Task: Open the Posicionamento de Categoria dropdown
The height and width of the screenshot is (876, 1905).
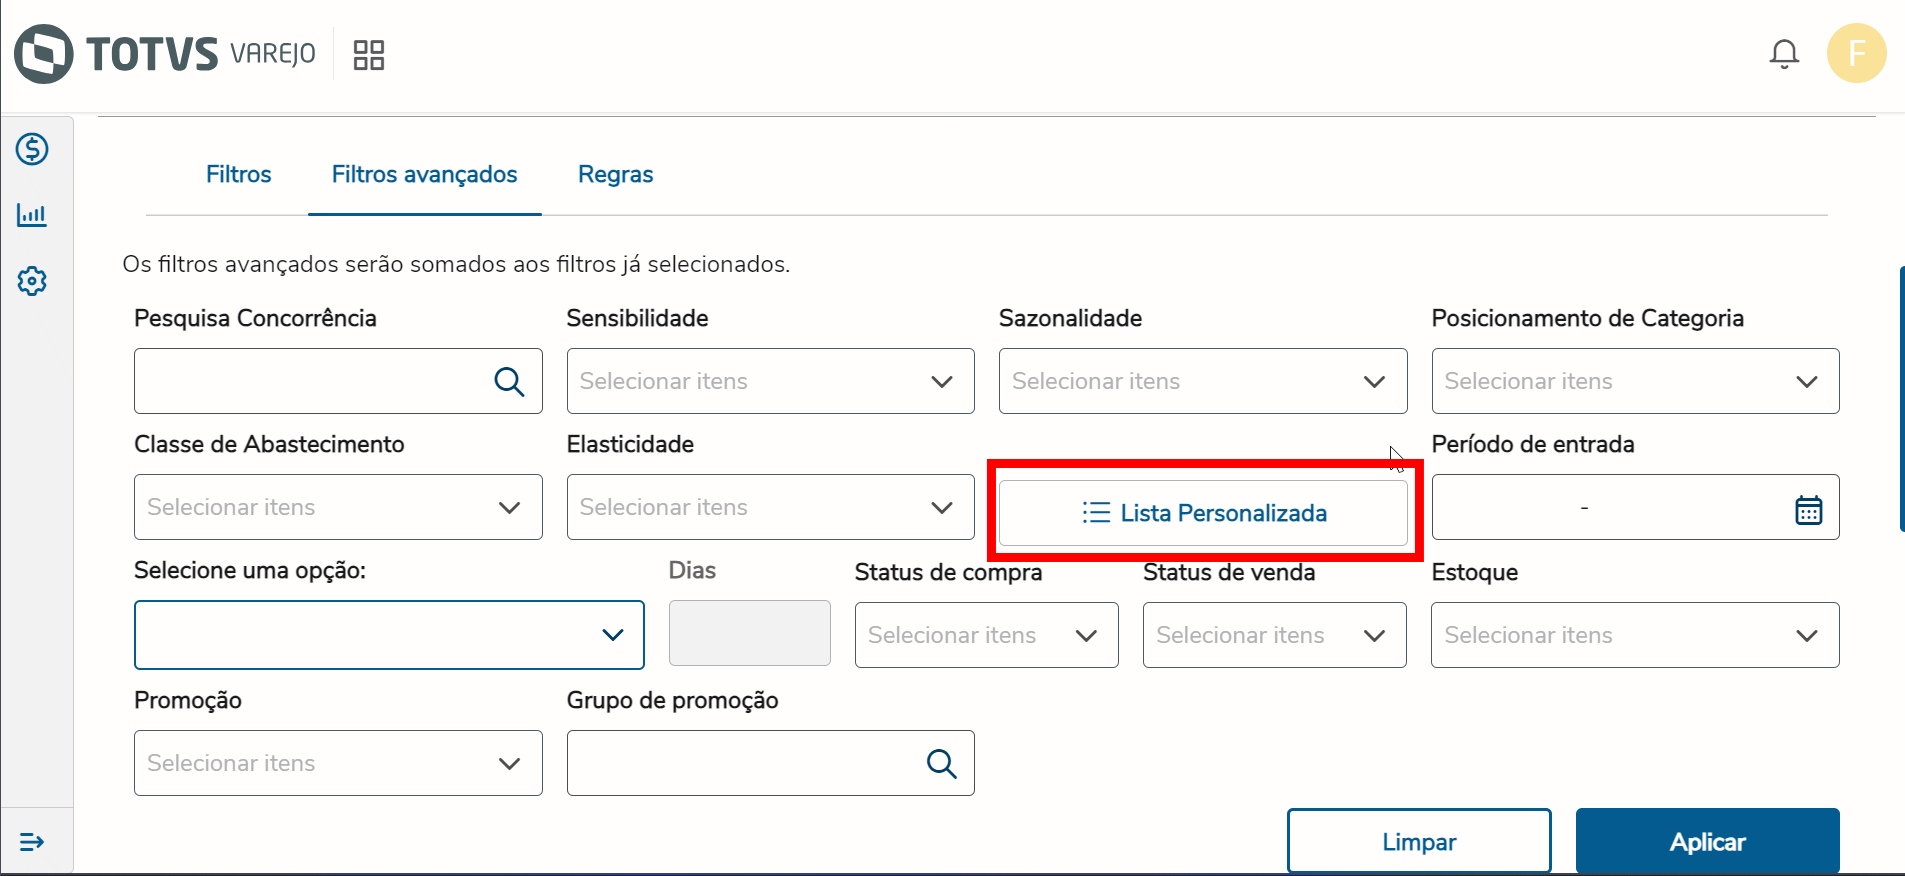Action: tap(1635, 381)
